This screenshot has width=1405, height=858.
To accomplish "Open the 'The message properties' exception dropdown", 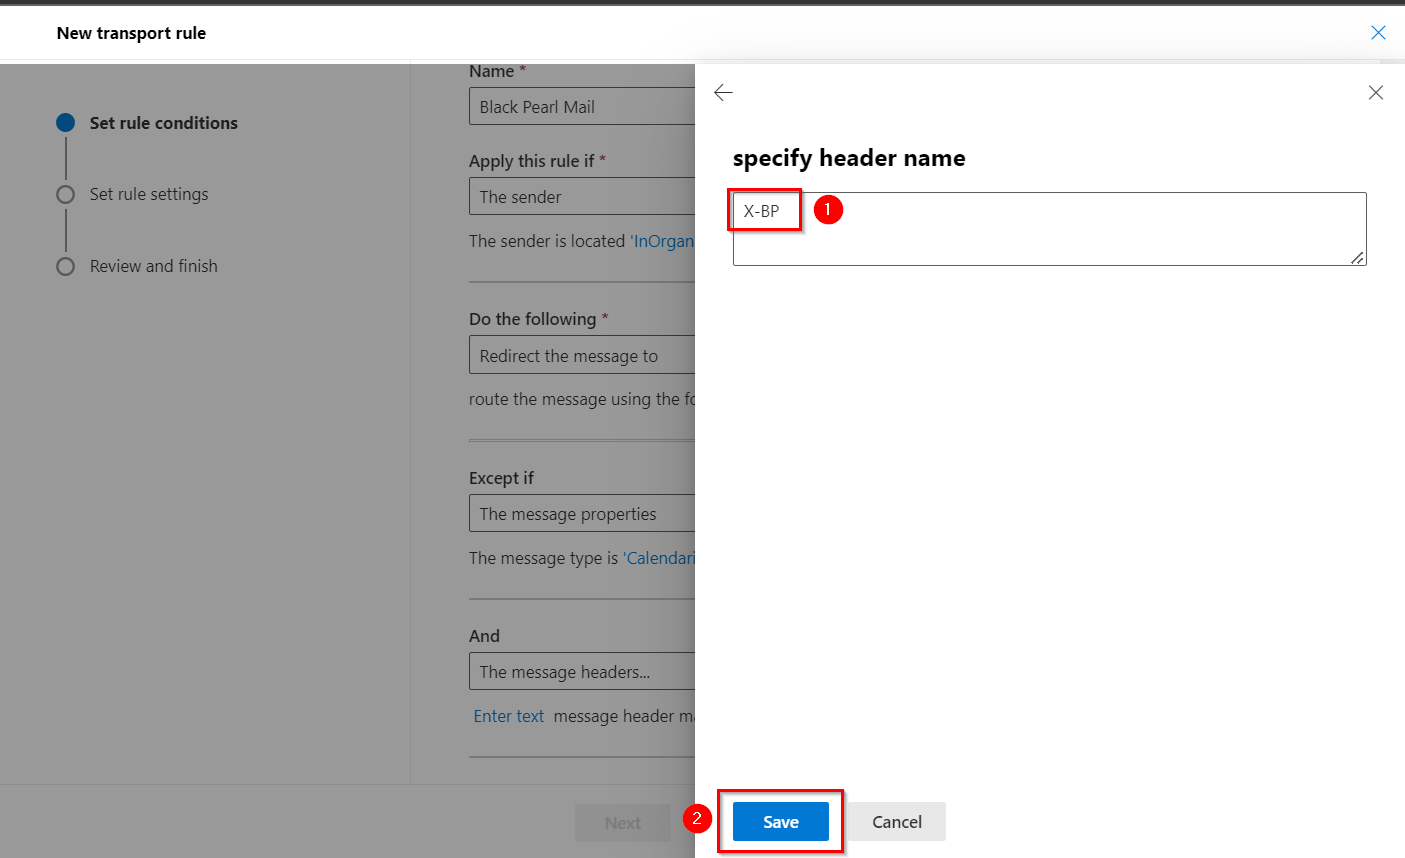I will pyautogui.click(x=581, y=514).
